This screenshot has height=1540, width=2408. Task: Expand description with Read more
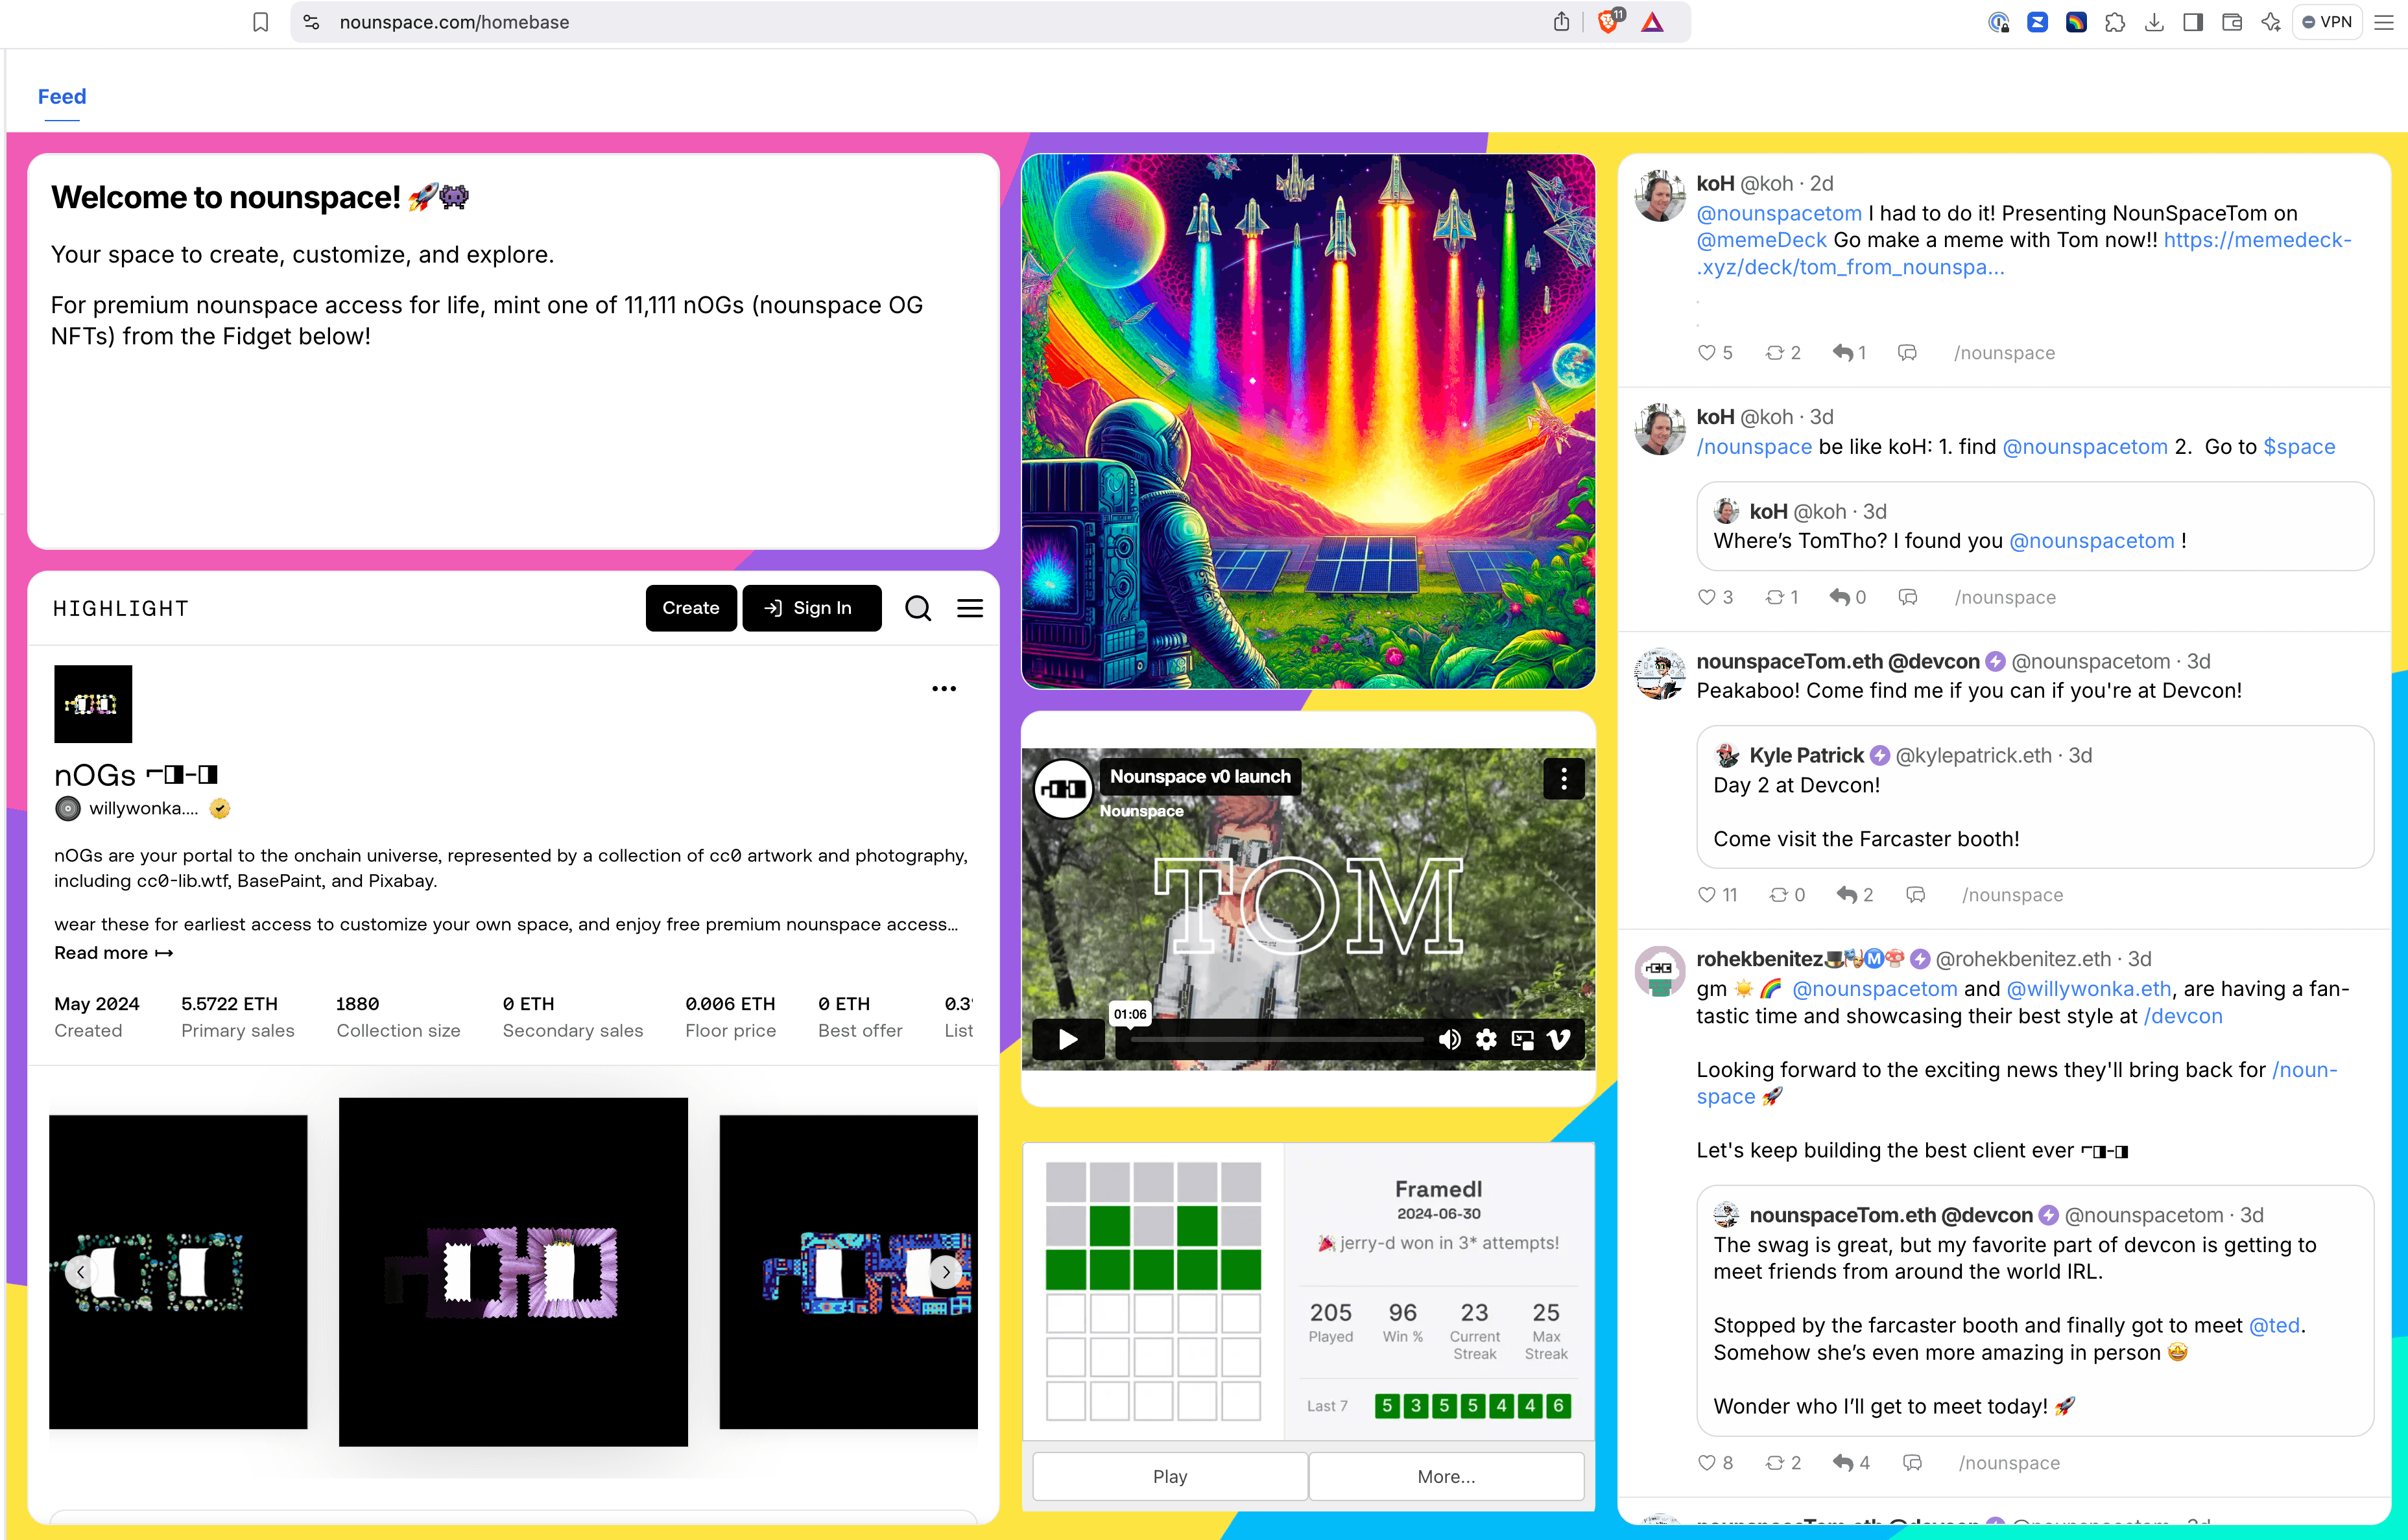pyautogui.click(x=113, y=953)
